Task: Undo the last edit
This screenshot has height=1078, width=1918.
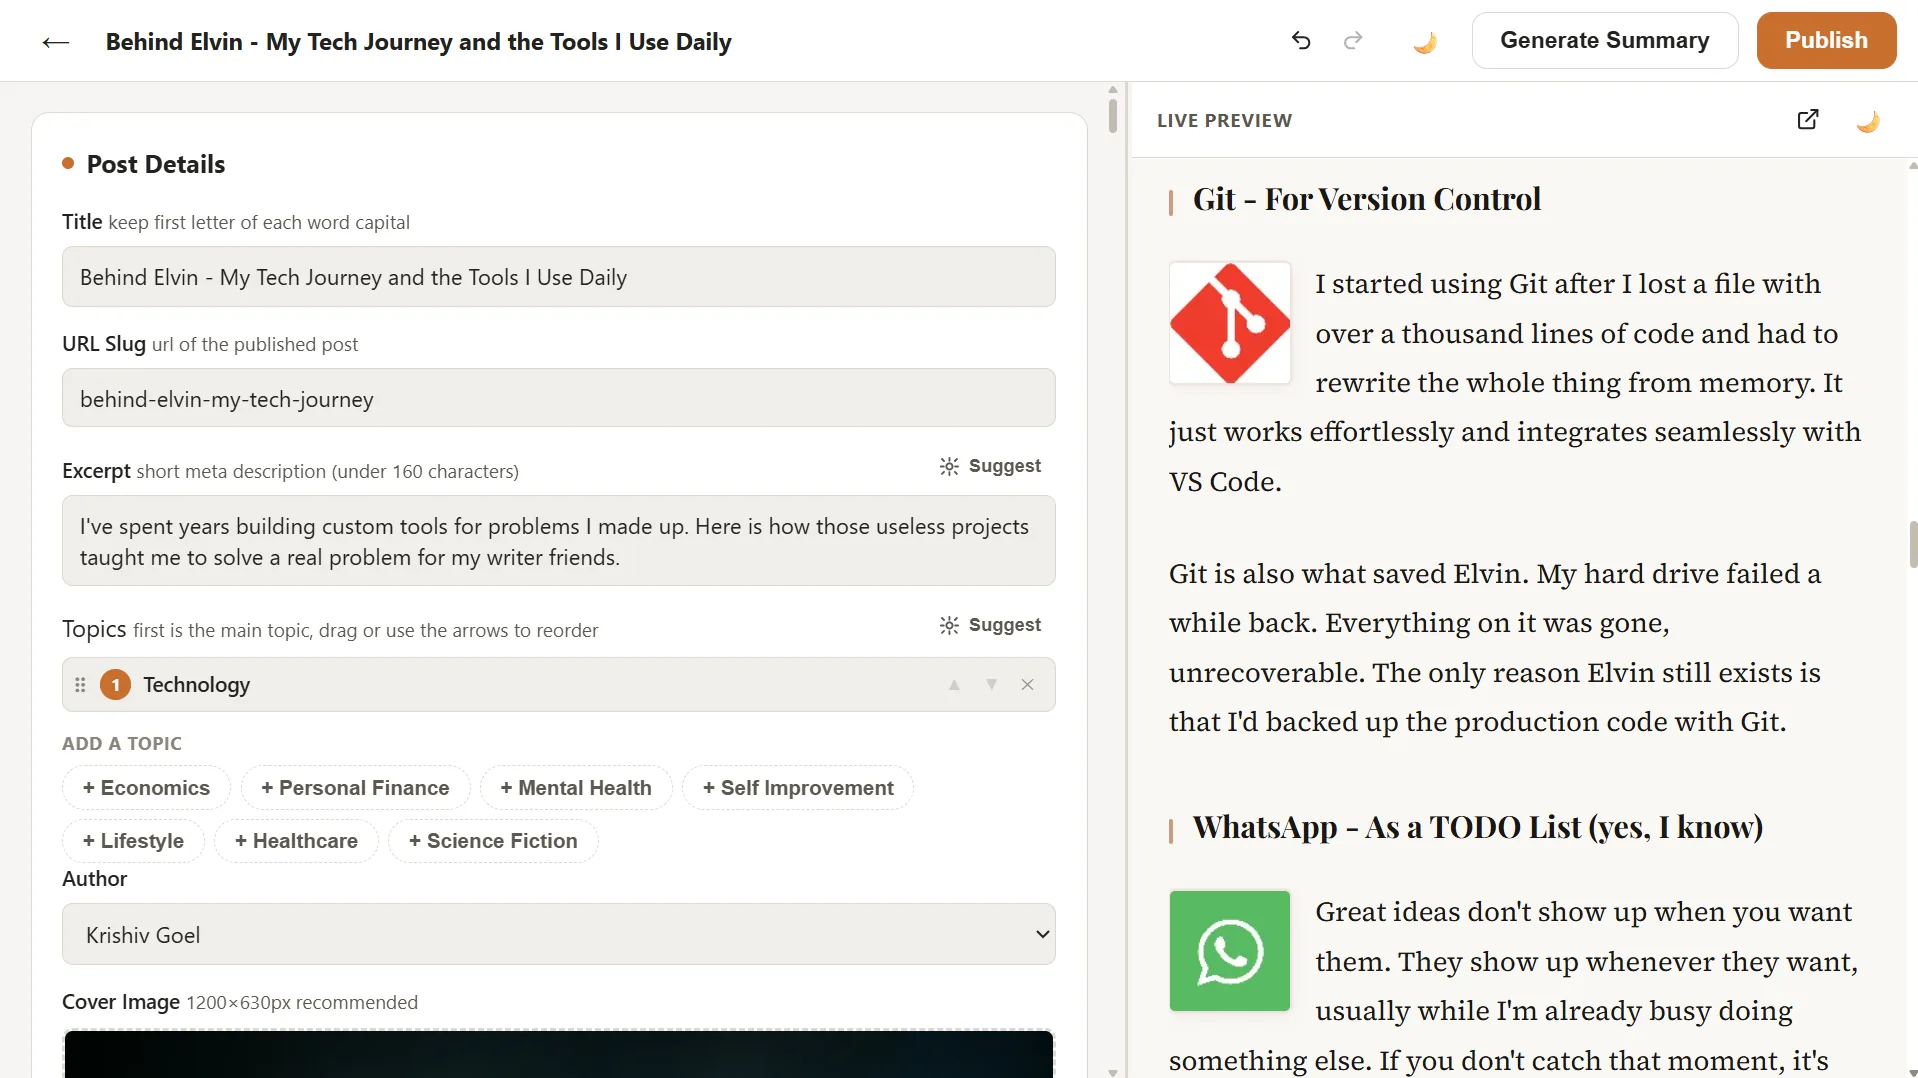Action: tap(1301, 41)
